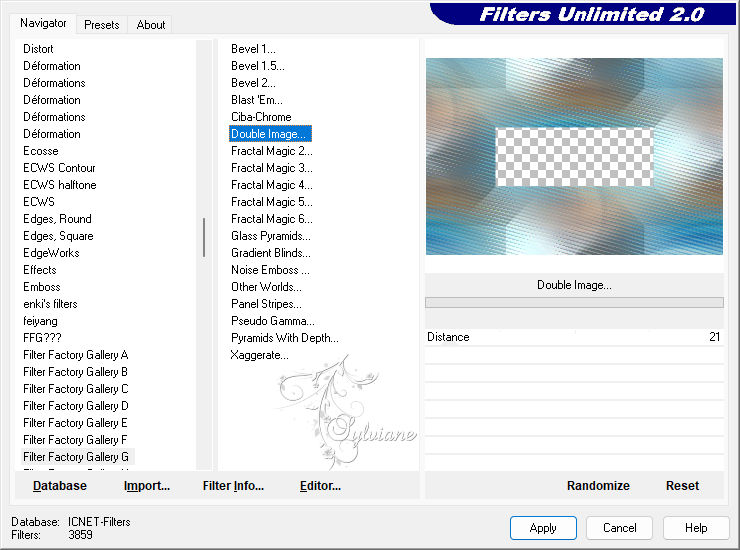The width and height of the screenshot is (740, 550).
Task: Select Filter Factory Gallery D
Action: (76, 406)
